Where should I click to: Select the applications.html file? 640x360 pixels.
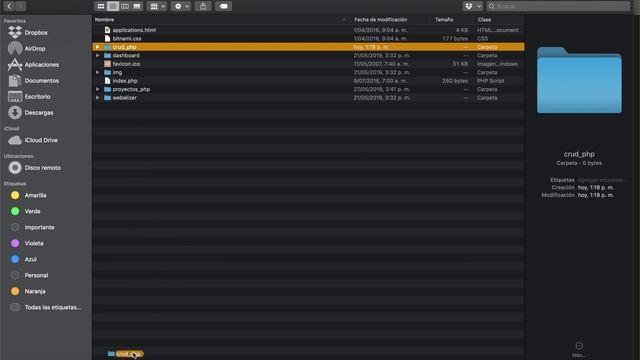(308, 30)
